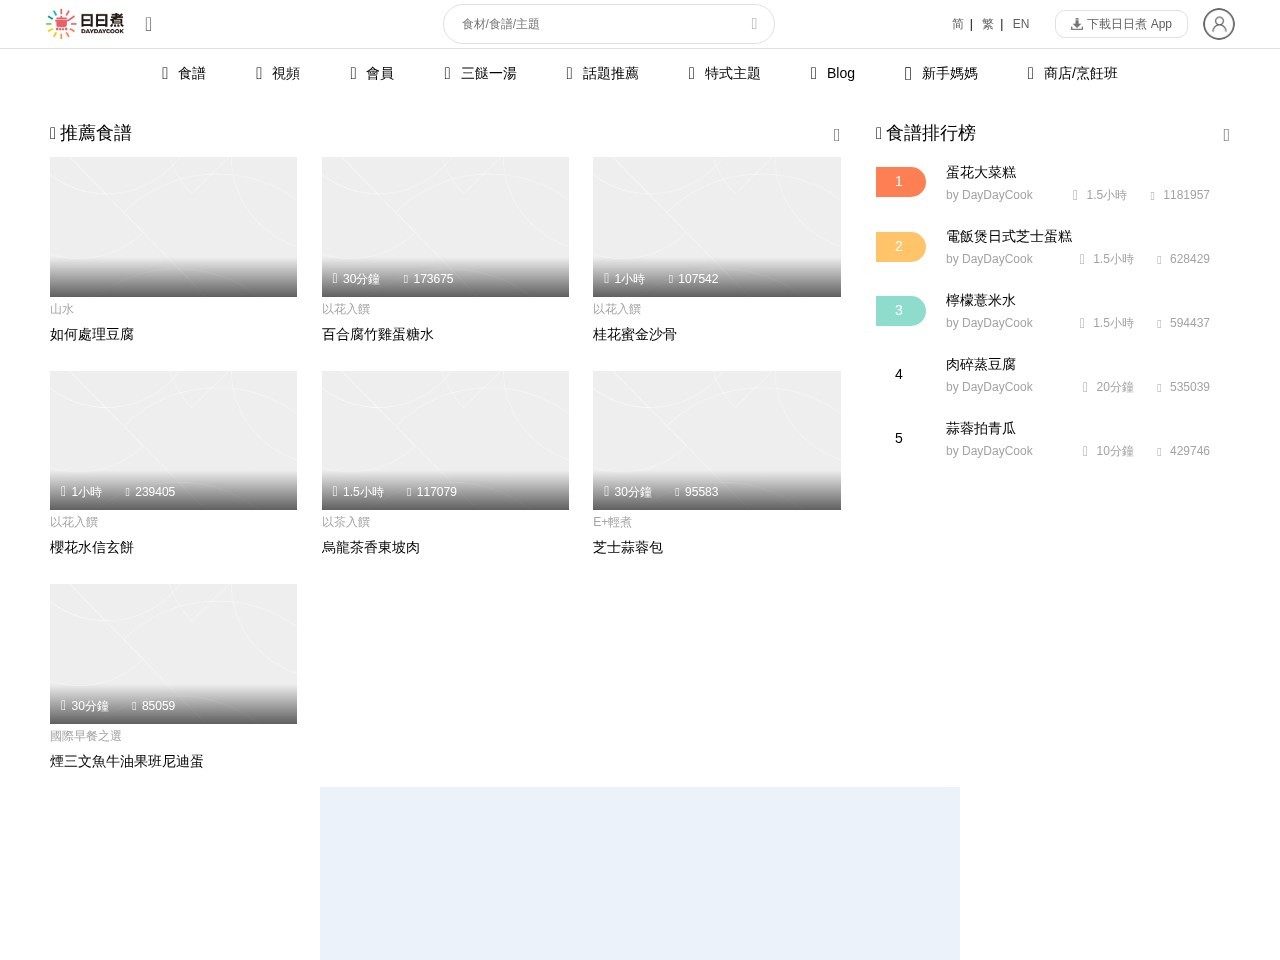Expand the 特式主題 menu
The image size is (1280, 960).
[x=725, y=73]
